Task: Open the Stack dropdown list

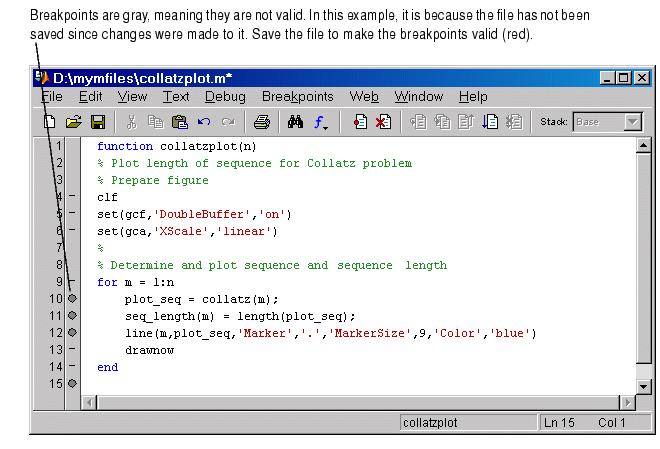Action: click(633, 122)
